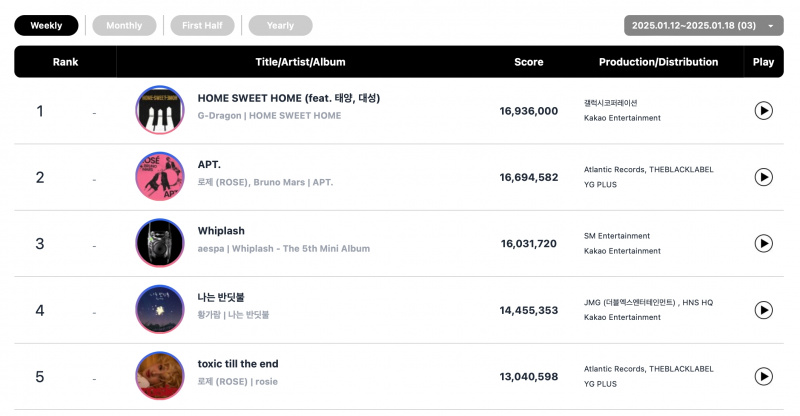Open the toxic till the end title link
The height and width of the screenshot is (416, 800).
point(238,364)
